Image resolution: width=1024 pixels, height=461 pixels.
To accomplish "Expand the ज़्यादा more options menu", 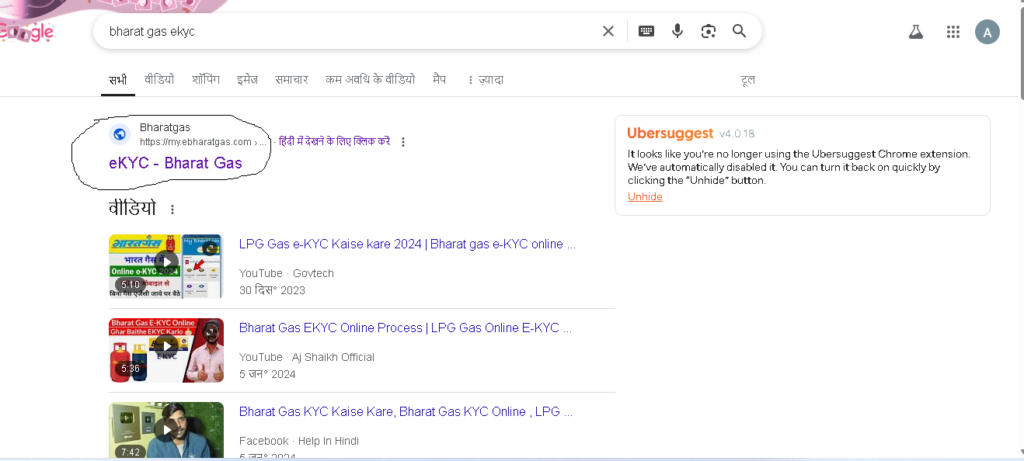I will click(485, 80).
